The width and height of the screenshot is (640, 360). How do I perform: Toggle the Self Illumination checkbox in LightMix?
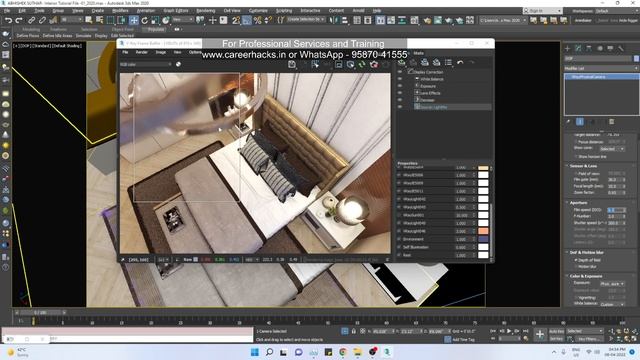click(399, 247)
